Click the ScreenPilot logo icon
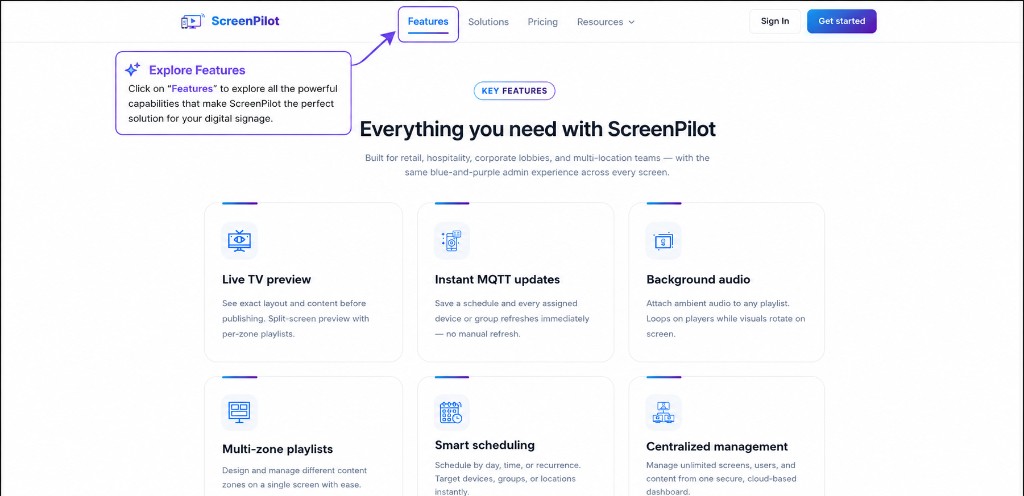Image resolution: width=1024 pixels, height=496 pixels. coord(193,22)
